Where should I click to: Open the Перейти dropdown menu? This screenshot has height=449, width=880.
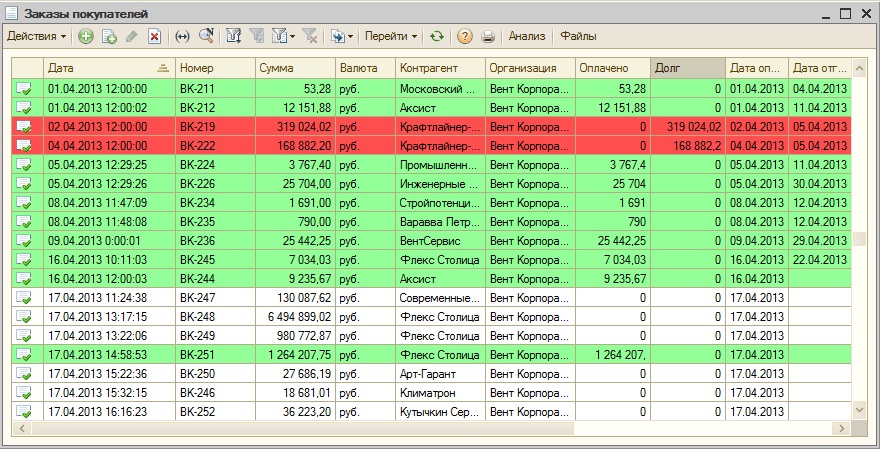coord(391,37)
